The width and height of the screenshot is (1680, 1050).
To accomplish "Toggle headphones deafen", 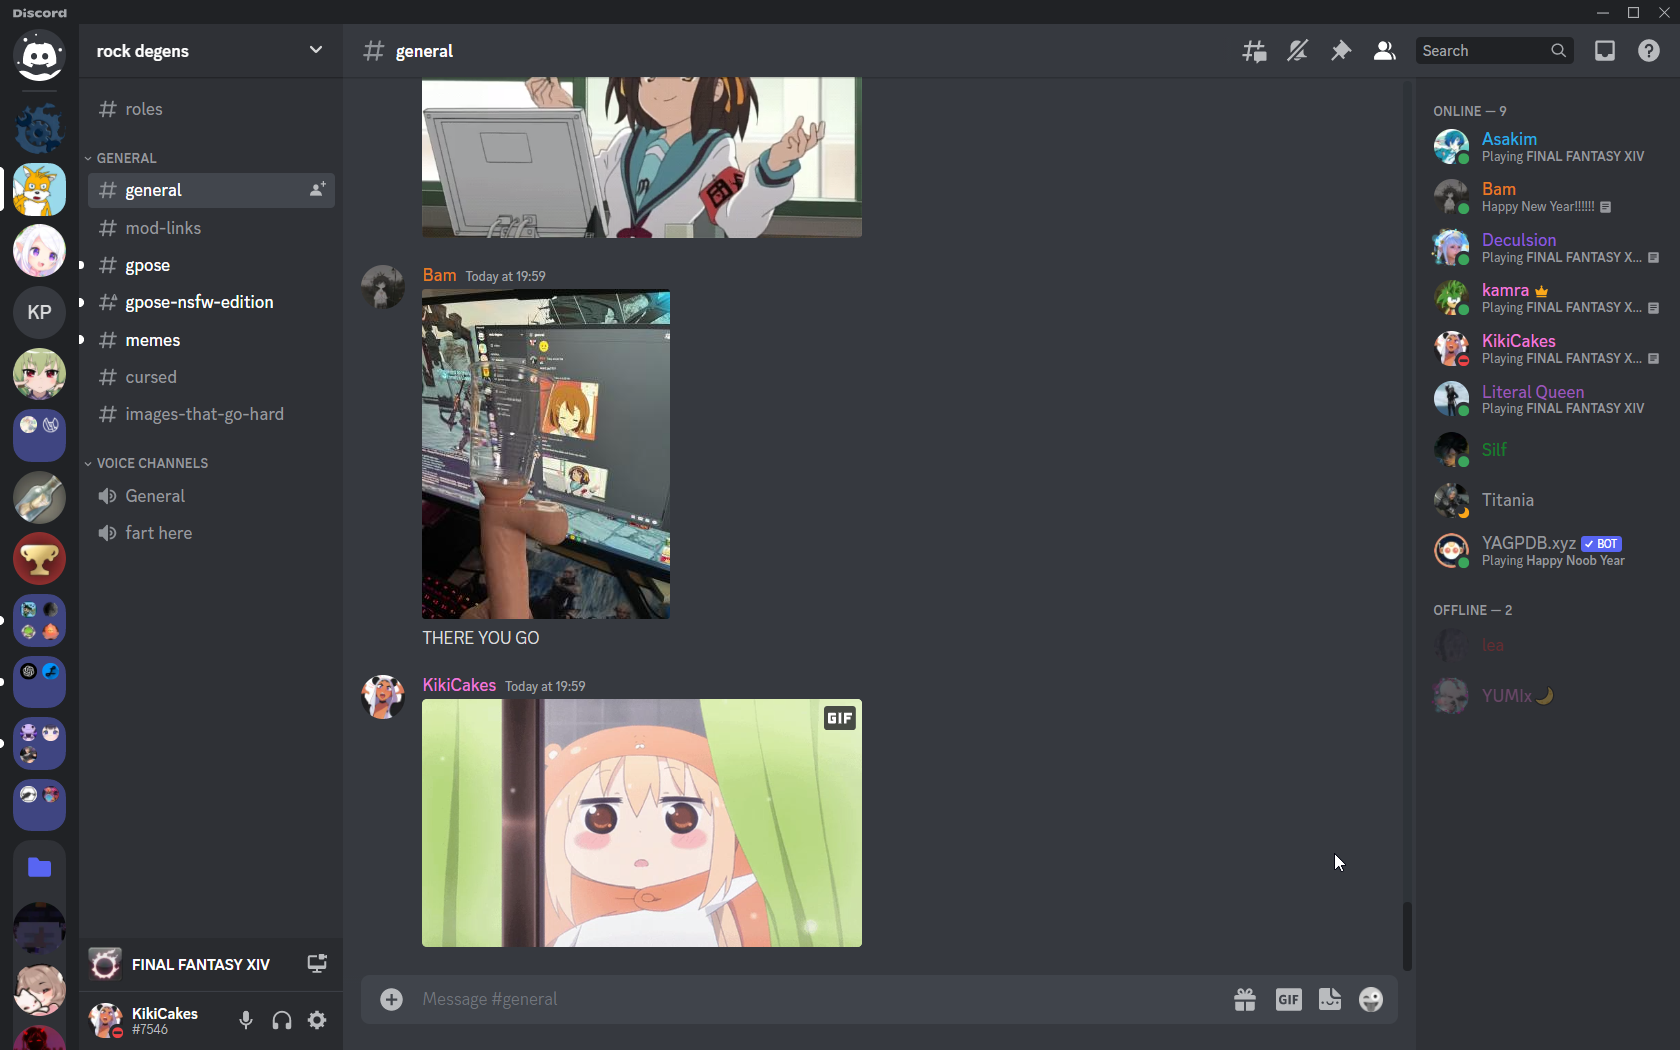I will [x=282, y=1020].
